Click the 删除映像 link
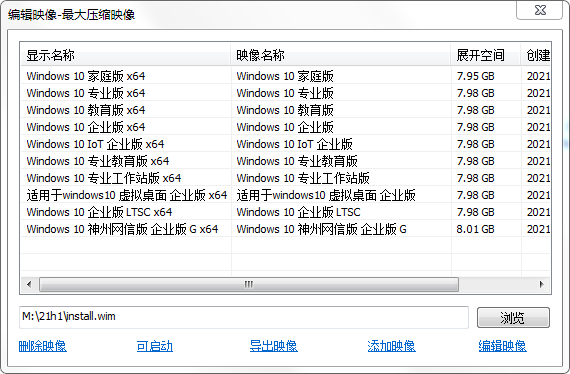 (43, 346)
